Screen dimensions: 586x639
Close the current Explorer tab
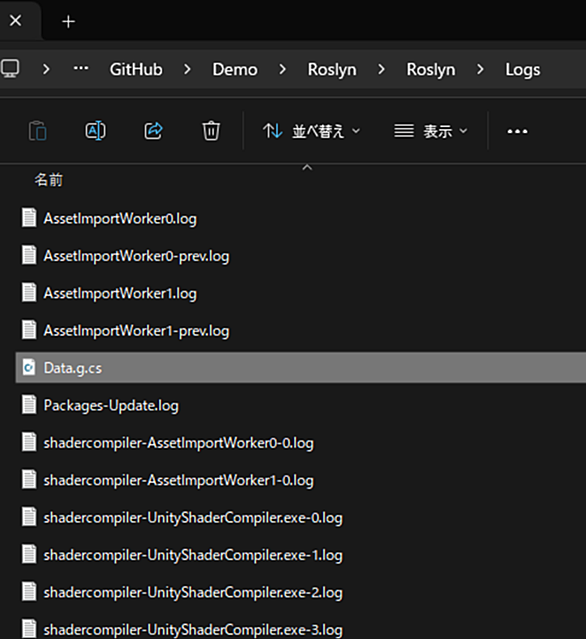click(15, 20)
